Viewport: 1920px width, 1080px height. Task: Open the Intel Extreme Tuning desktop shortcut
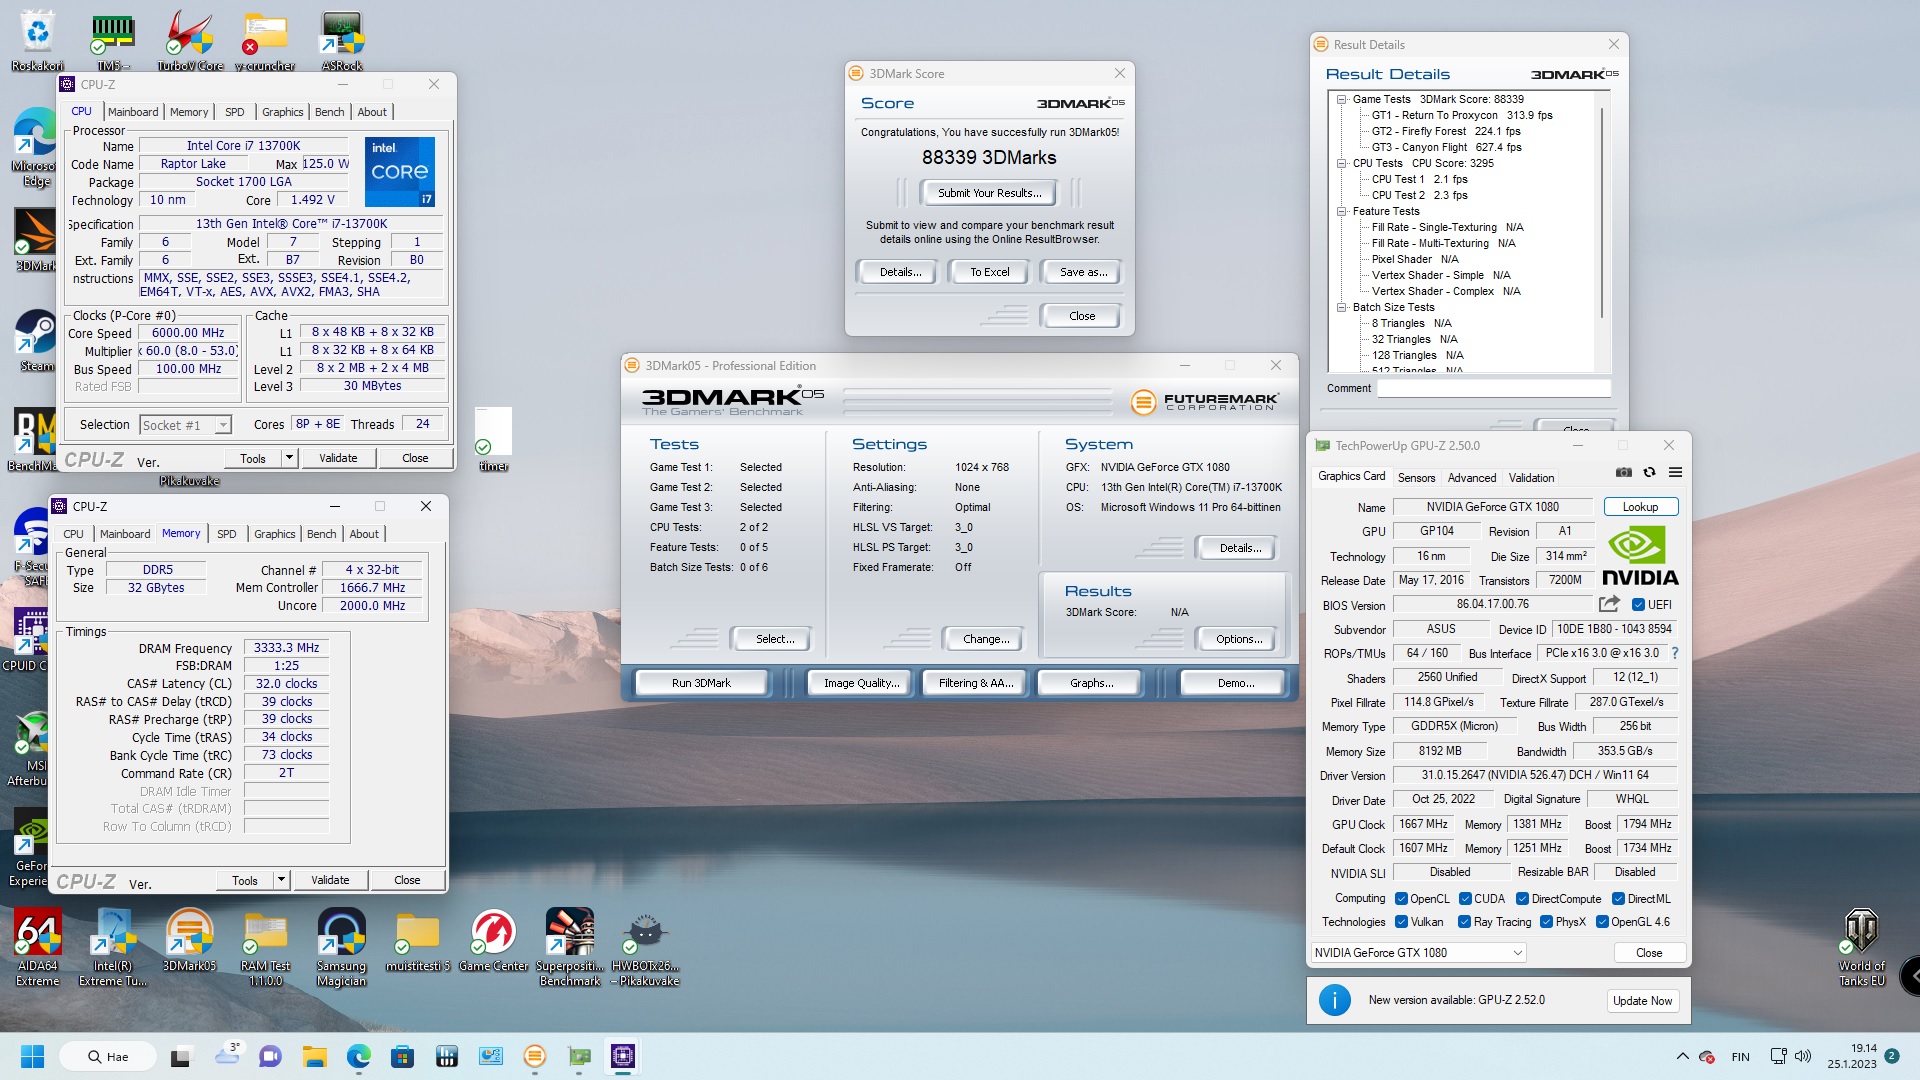pyautogui.click(x=112, y=948)
